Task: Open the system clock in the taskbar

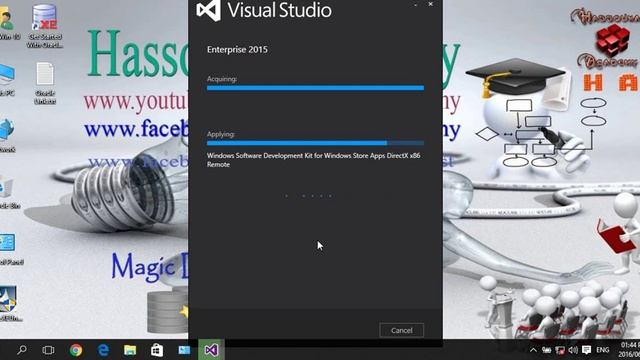Action: pyautogui.click(x=629, y=350)
